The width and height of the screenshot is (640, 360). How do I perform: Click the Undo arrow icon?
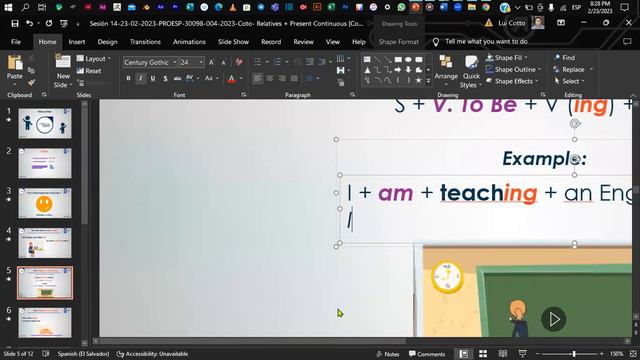29,24
